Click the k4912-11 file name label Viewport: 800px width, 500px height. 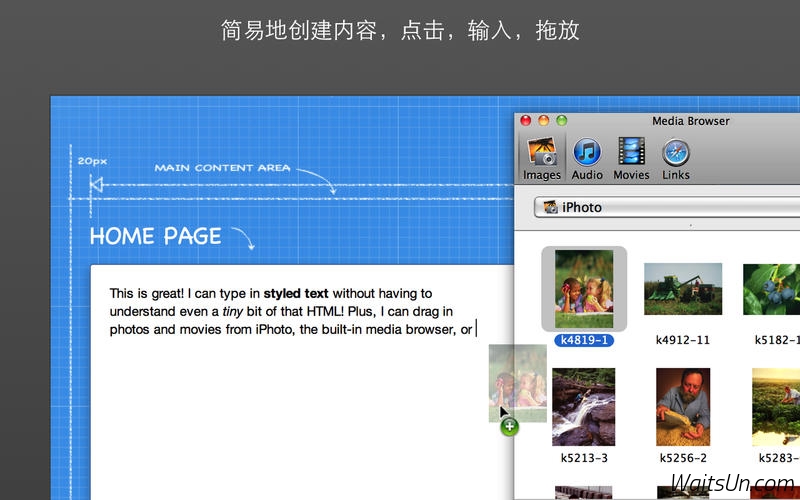click(683, 340)
